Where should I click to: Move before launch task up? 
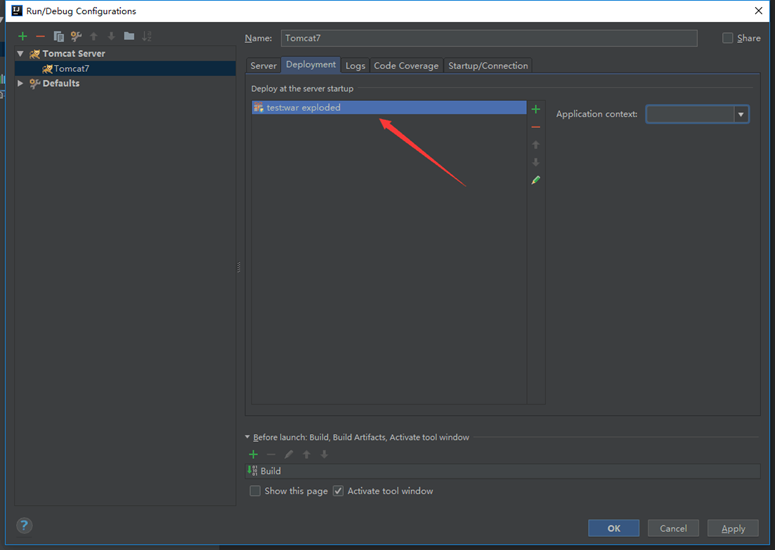coord(306,454)
